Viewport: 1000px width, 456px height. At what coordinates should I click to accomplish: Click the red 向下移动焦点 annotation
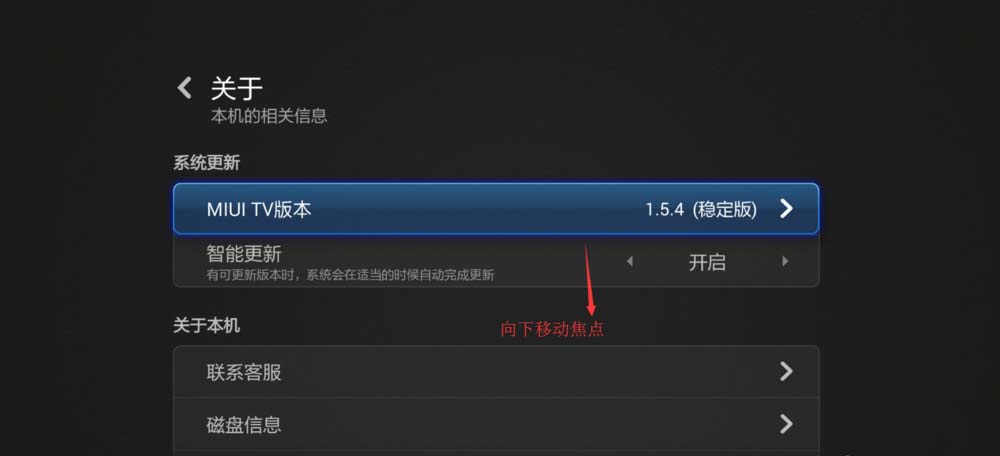click(x=552, y=329)
